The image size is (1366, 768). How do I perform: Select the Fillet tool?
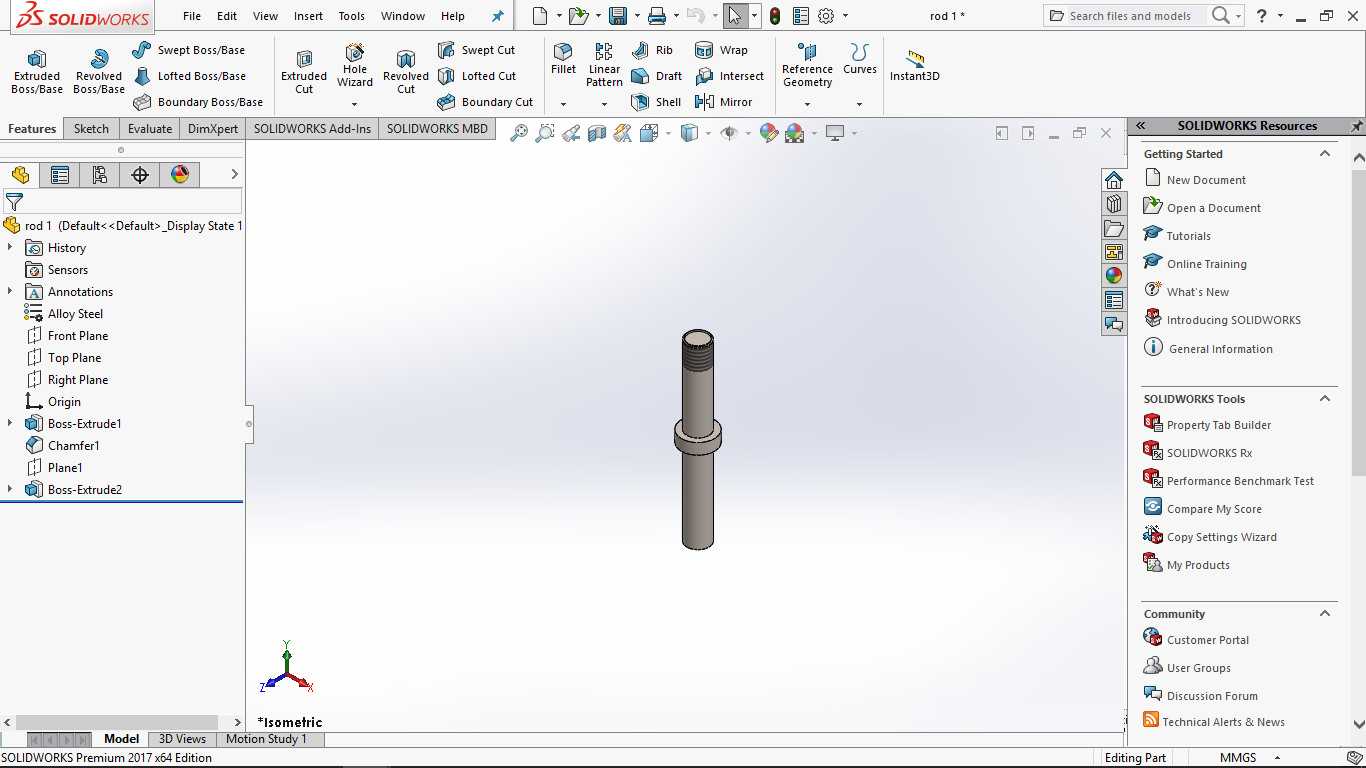point(564,59)
